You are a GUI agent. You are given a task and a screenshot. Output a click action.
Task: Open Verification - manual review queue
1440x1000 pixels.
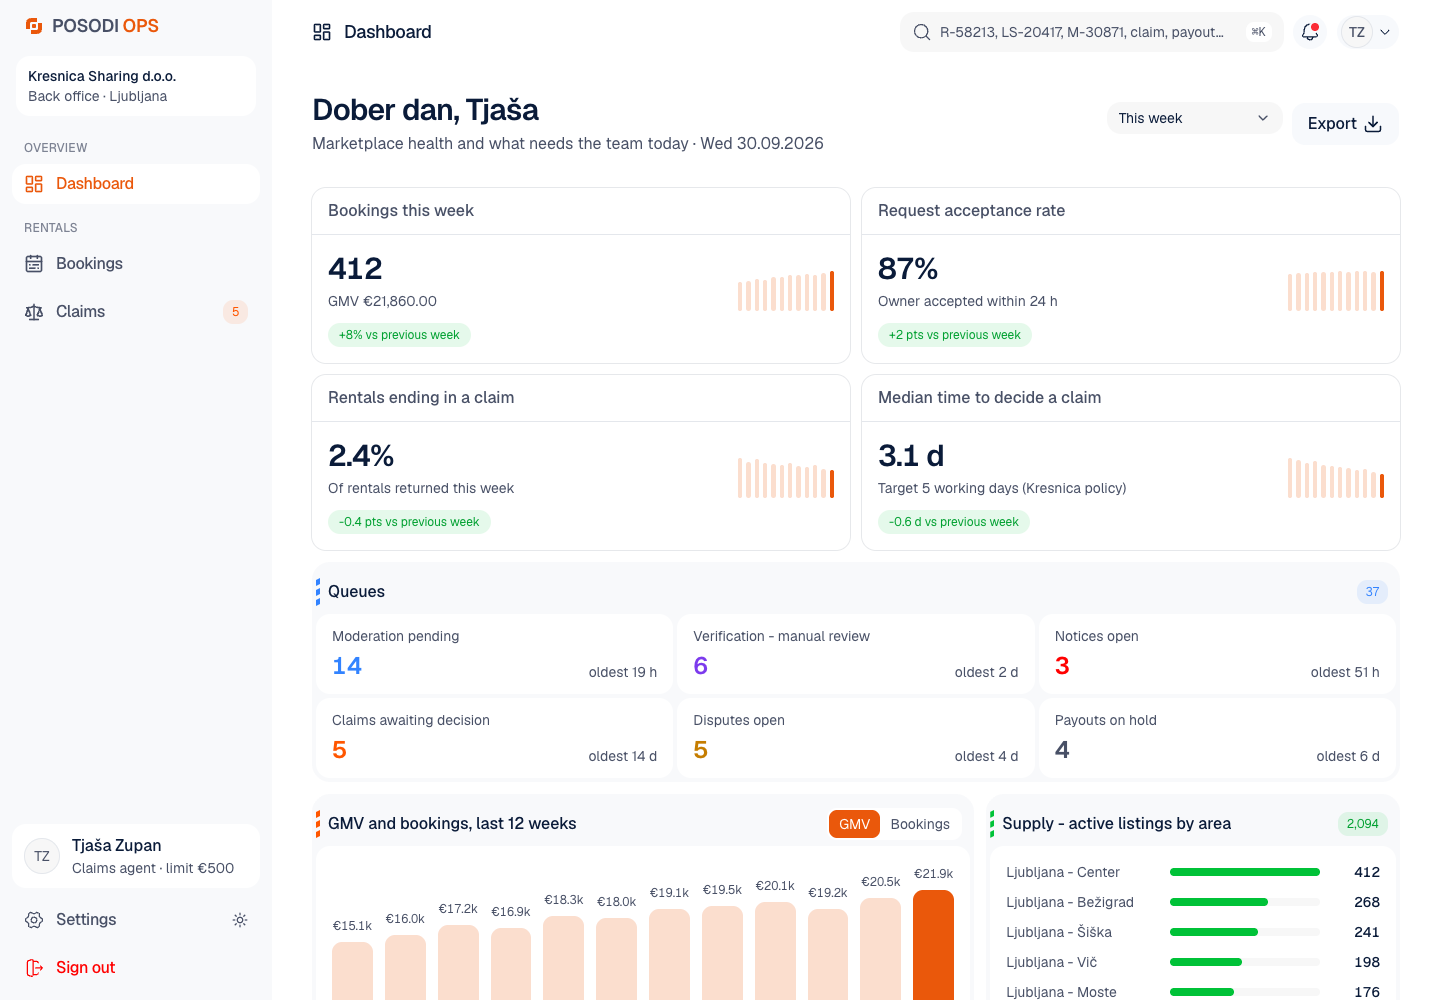(856, 654)
